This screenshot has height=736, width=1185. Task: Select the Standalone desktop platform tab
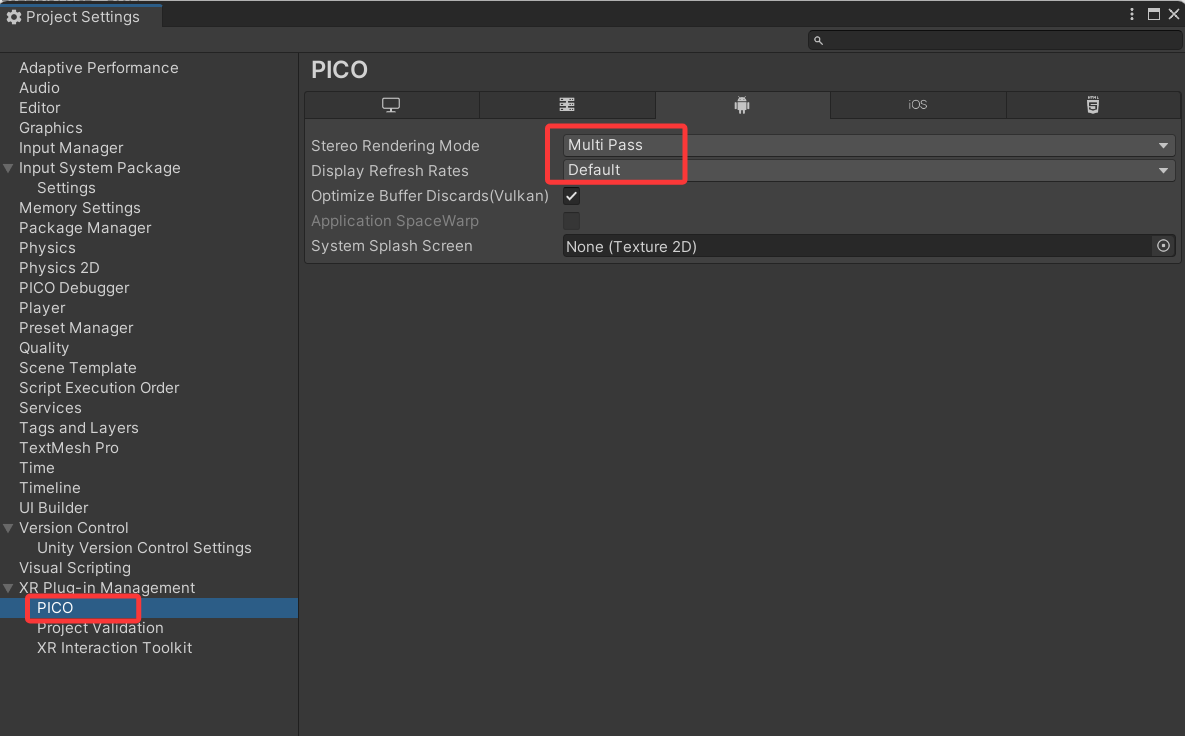(391, 105)
